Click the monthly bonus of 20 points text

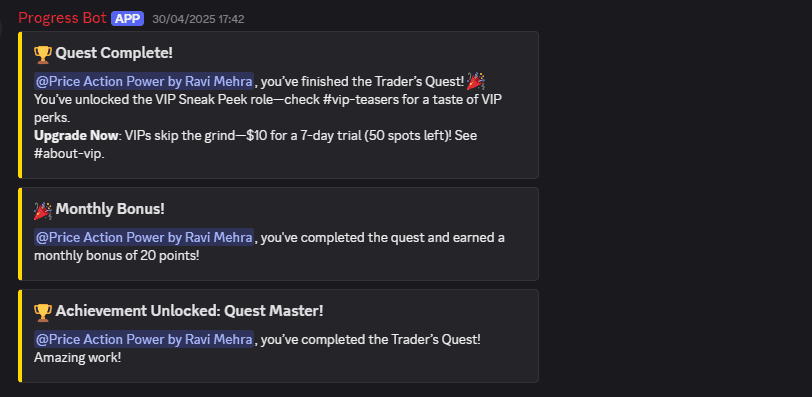(117, 256)
